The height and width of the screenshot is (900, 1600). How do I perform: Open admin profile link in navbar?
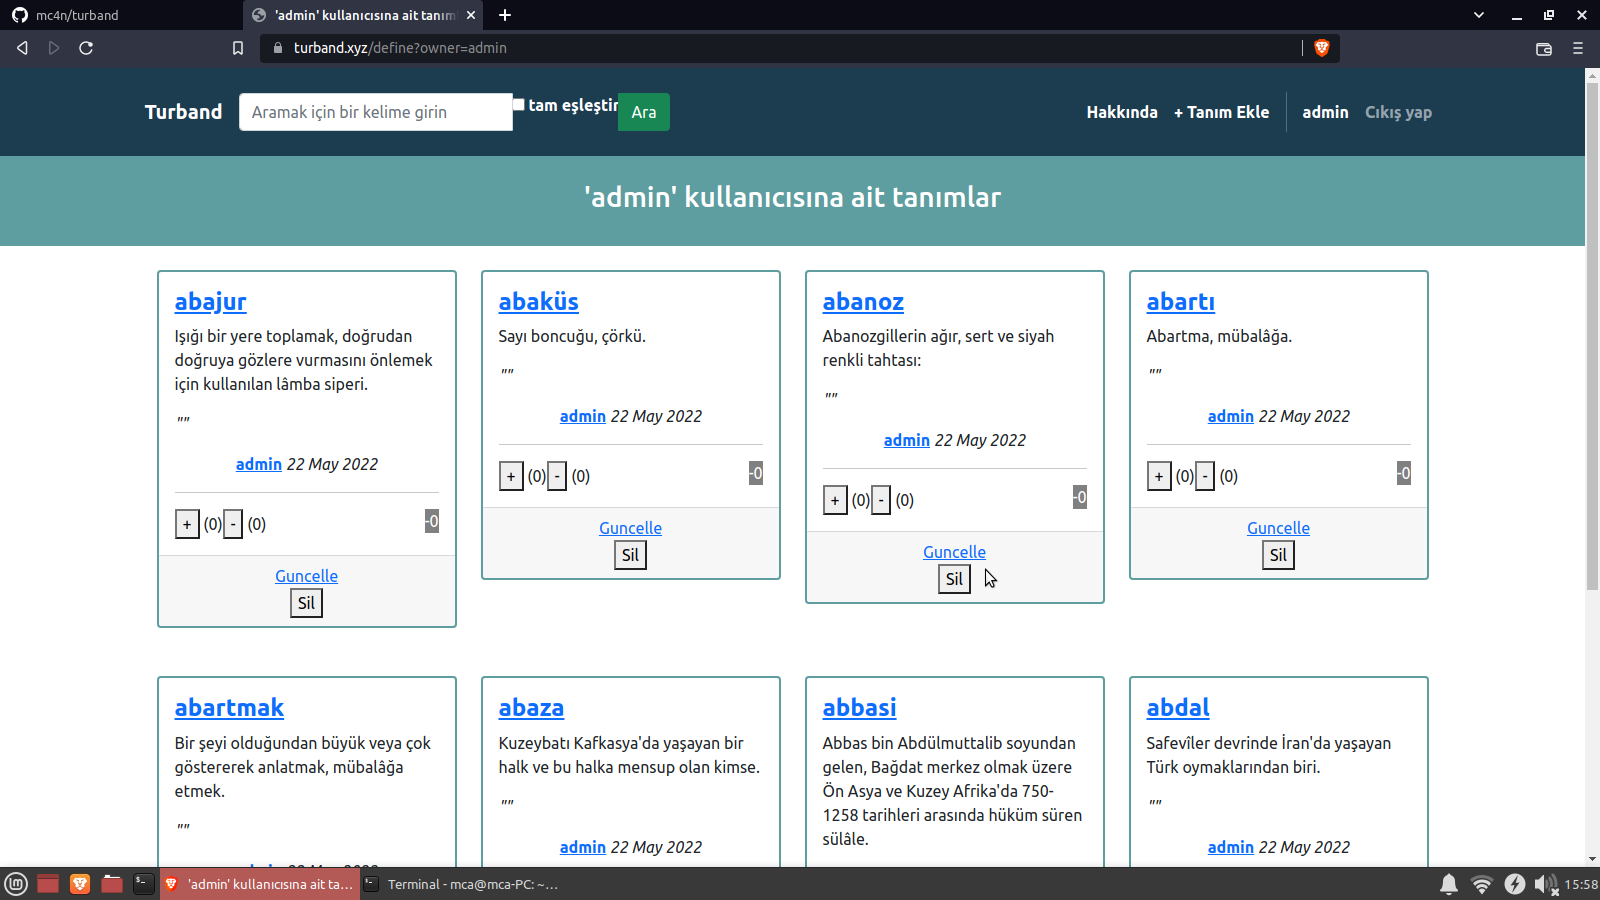[1325, 112]
